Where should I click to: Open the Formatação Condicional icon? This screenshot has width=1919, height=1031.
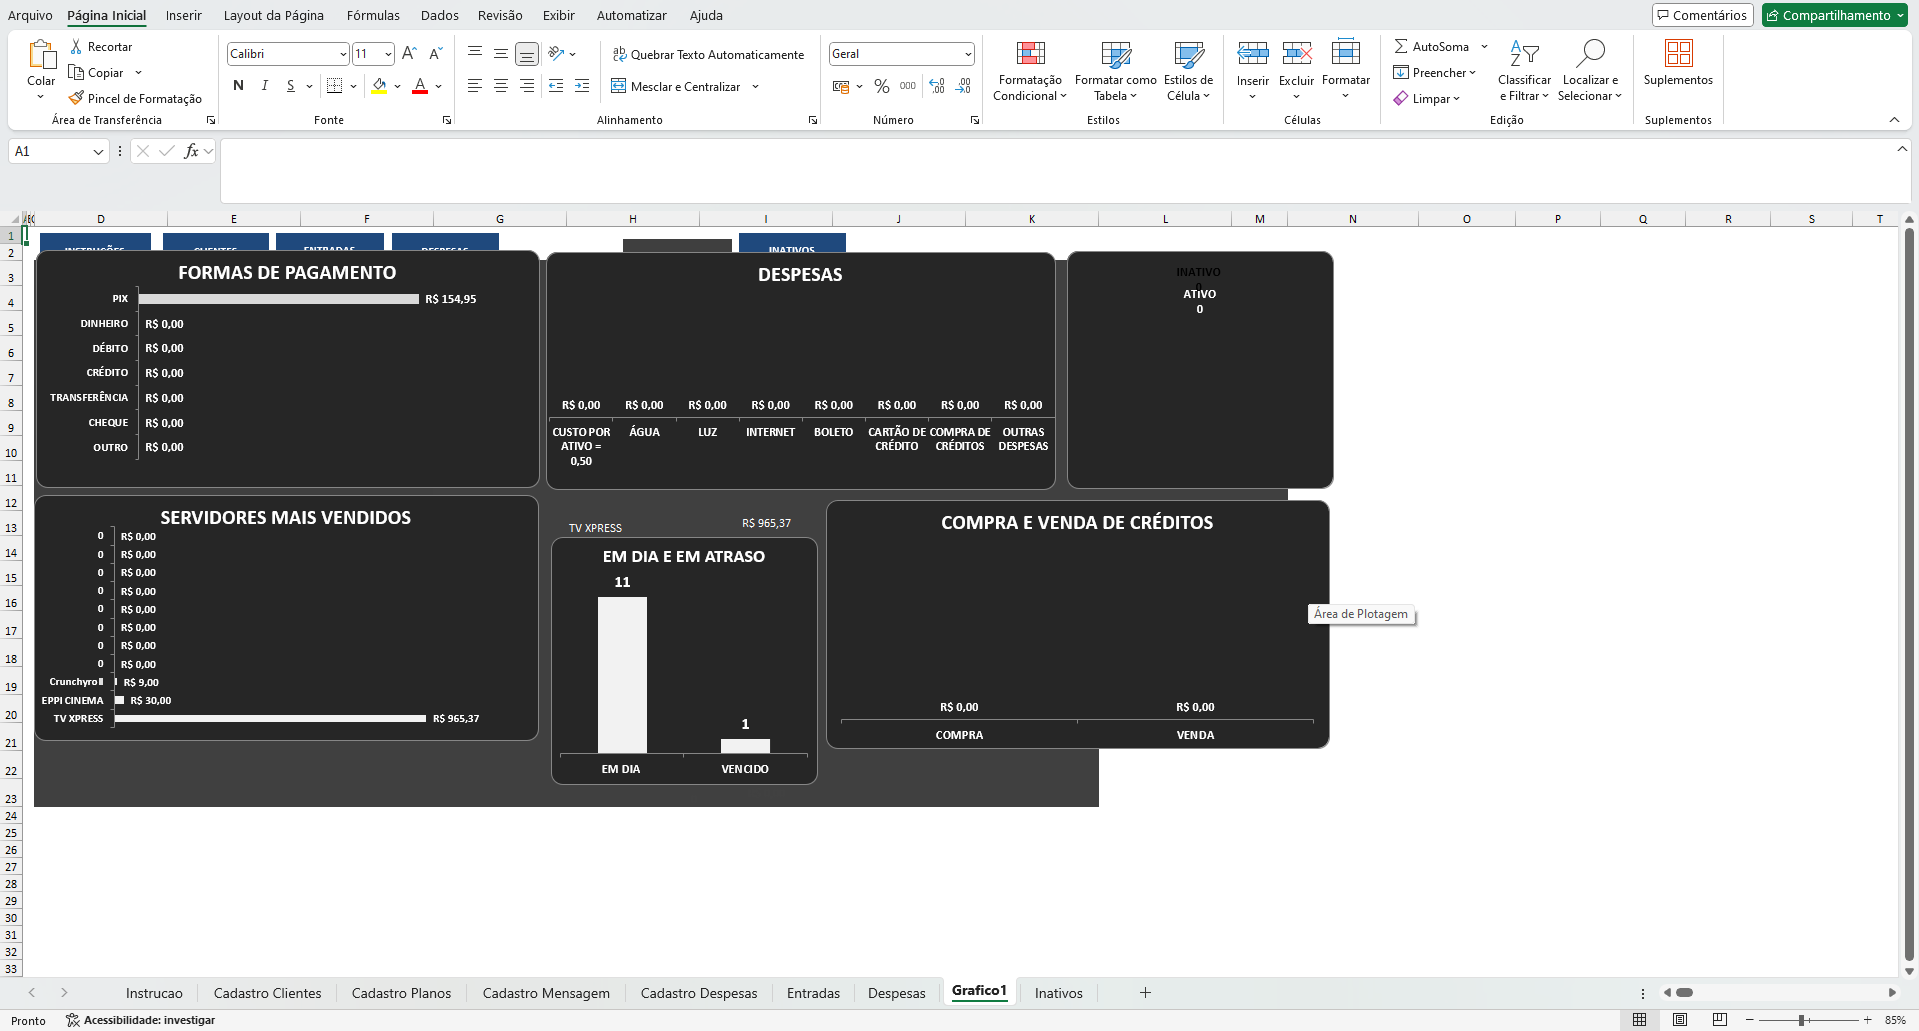1030,53
